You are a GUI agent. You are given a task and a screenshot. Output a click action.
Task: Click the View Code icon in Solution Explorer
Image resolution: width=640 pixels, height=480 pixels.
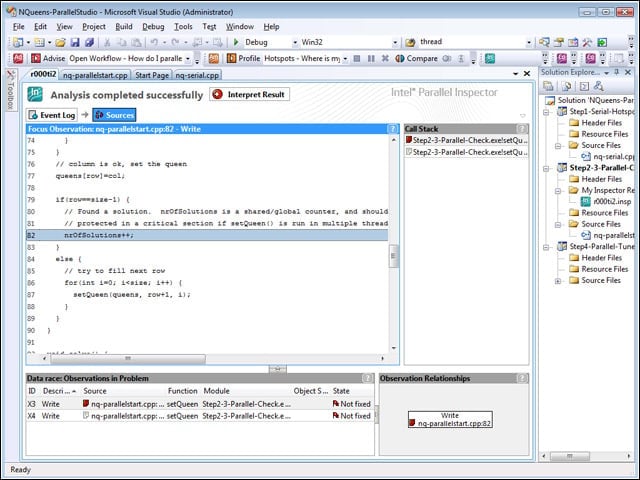coord(584,86)
